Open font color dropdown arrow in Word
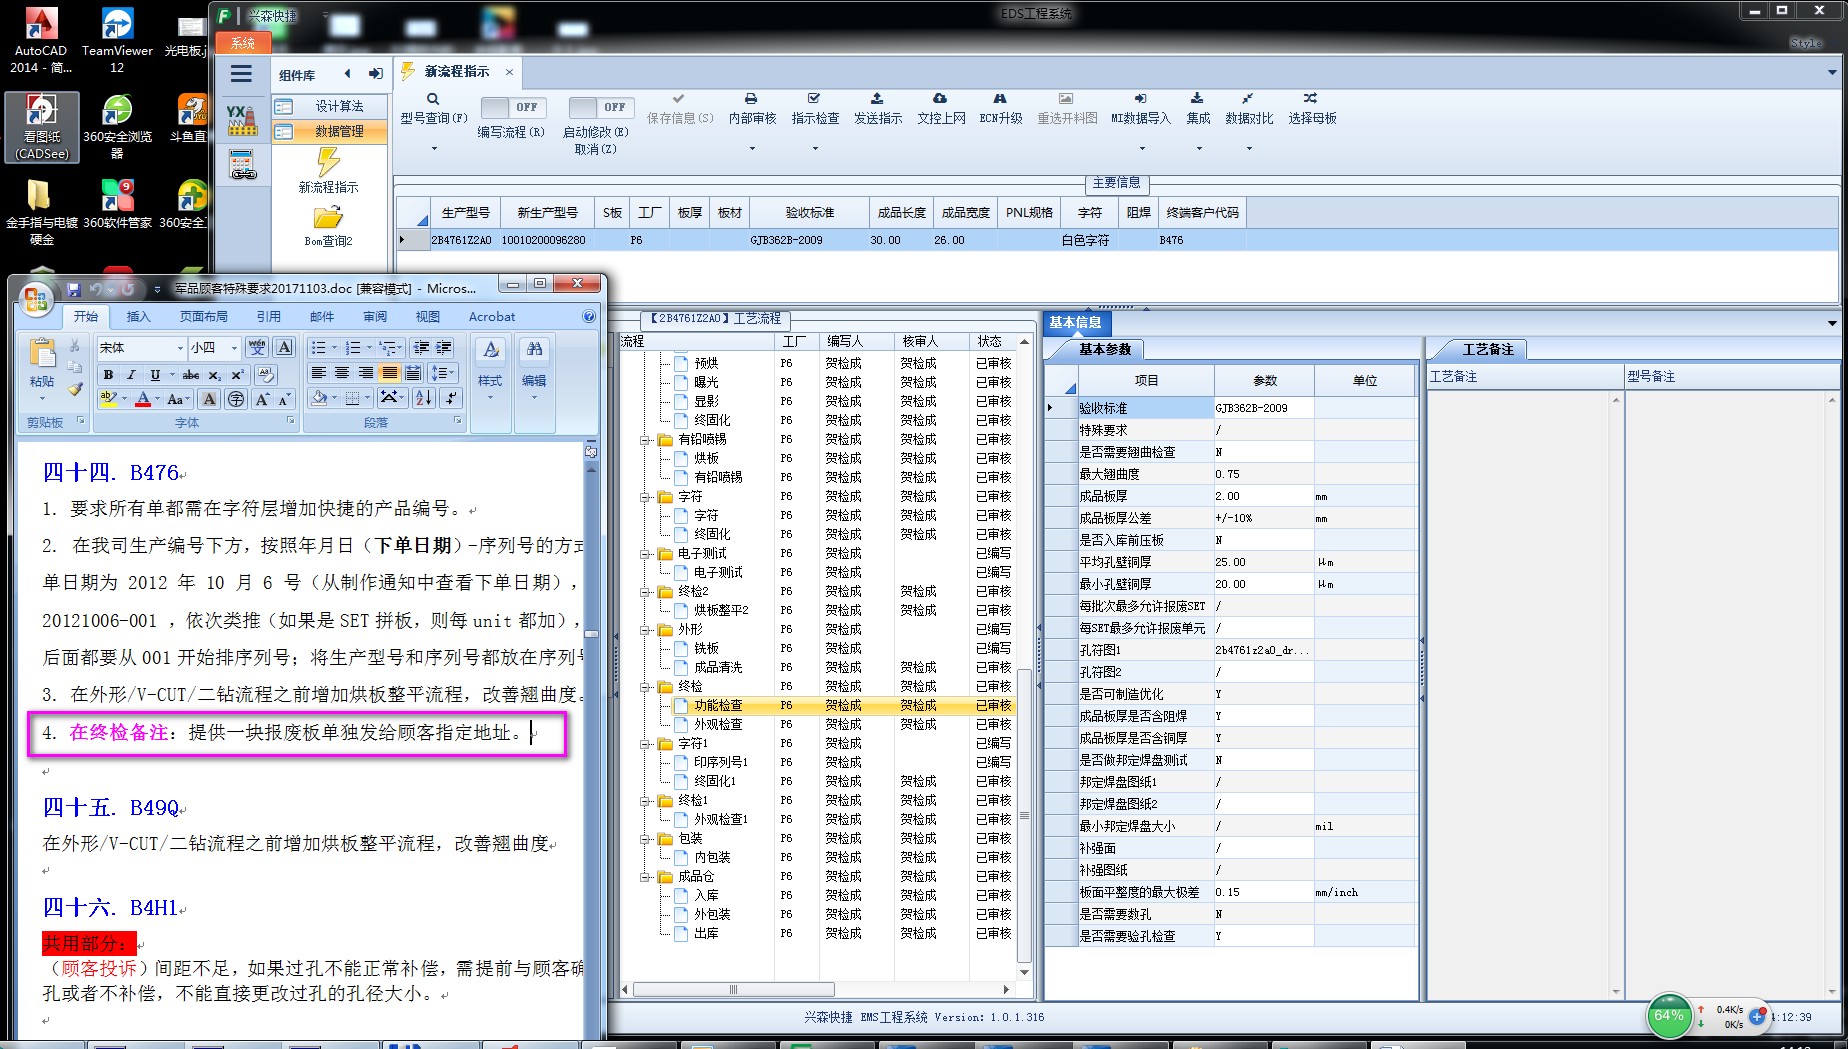Image resolution: width=1848 pixels, height=1049 pixels. 157,399
